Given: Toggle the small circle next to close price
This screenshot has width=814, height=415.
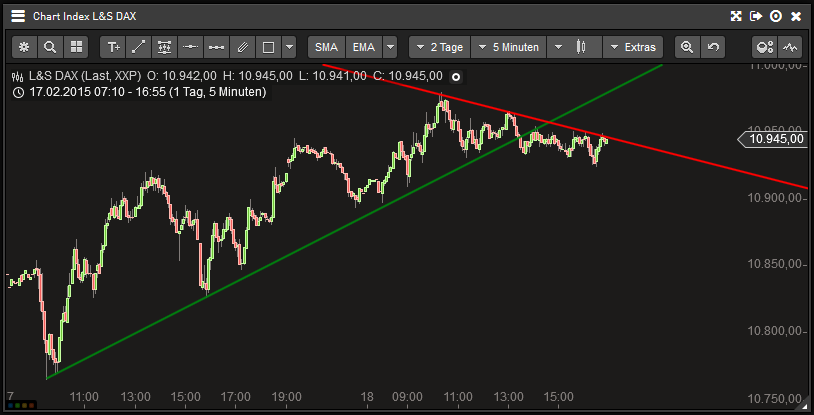Looking at the screenshot, I should (x=456, y=76).
